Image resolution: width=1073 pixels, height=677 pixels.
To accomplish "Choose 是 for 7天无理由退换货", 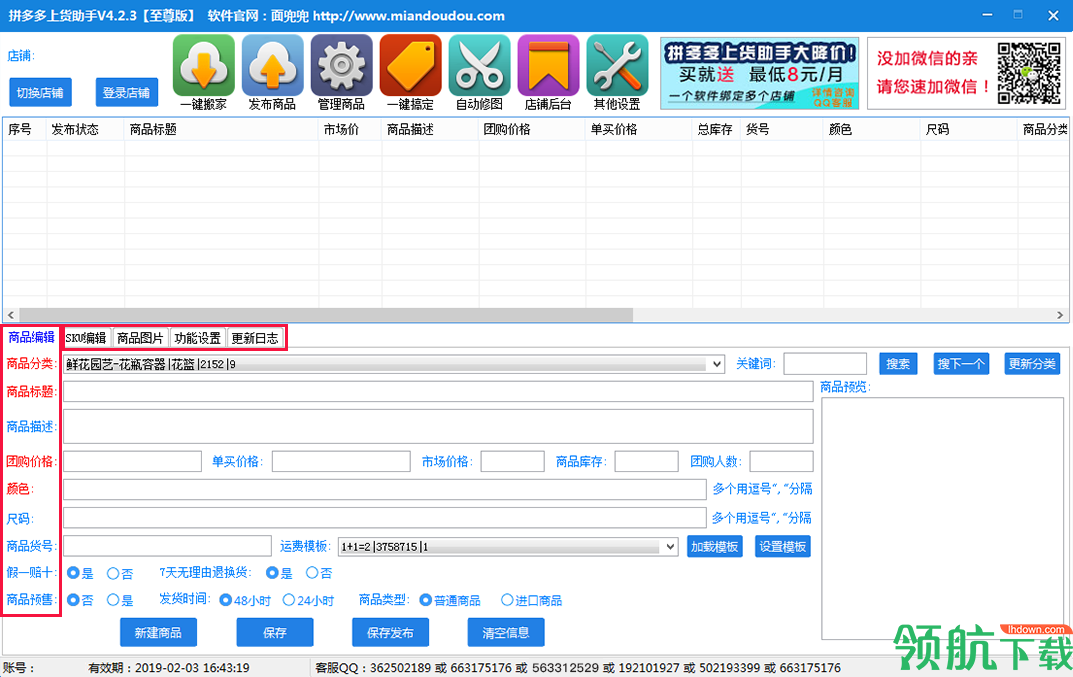I will click(272, 572).
